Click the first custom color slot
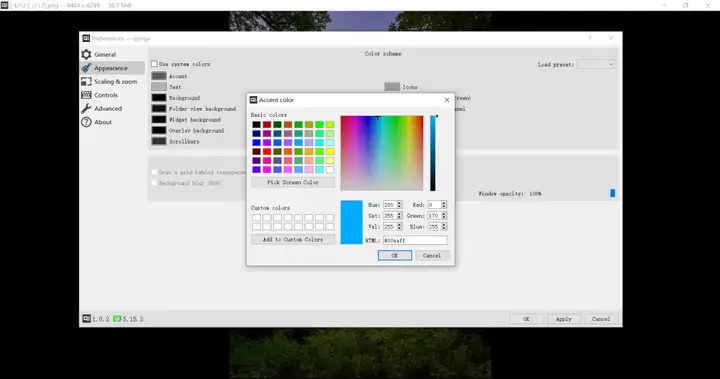720x379 pixels. pyautogui.click(x=256, y=217)
